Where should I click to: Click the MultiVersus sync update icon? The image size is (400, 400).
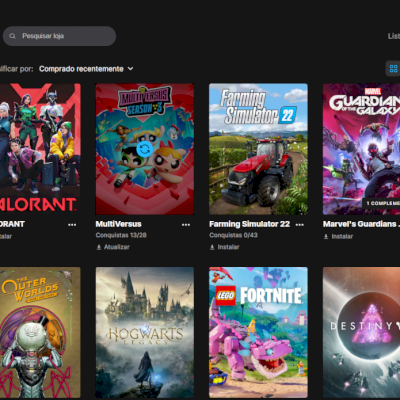[145, 149]
